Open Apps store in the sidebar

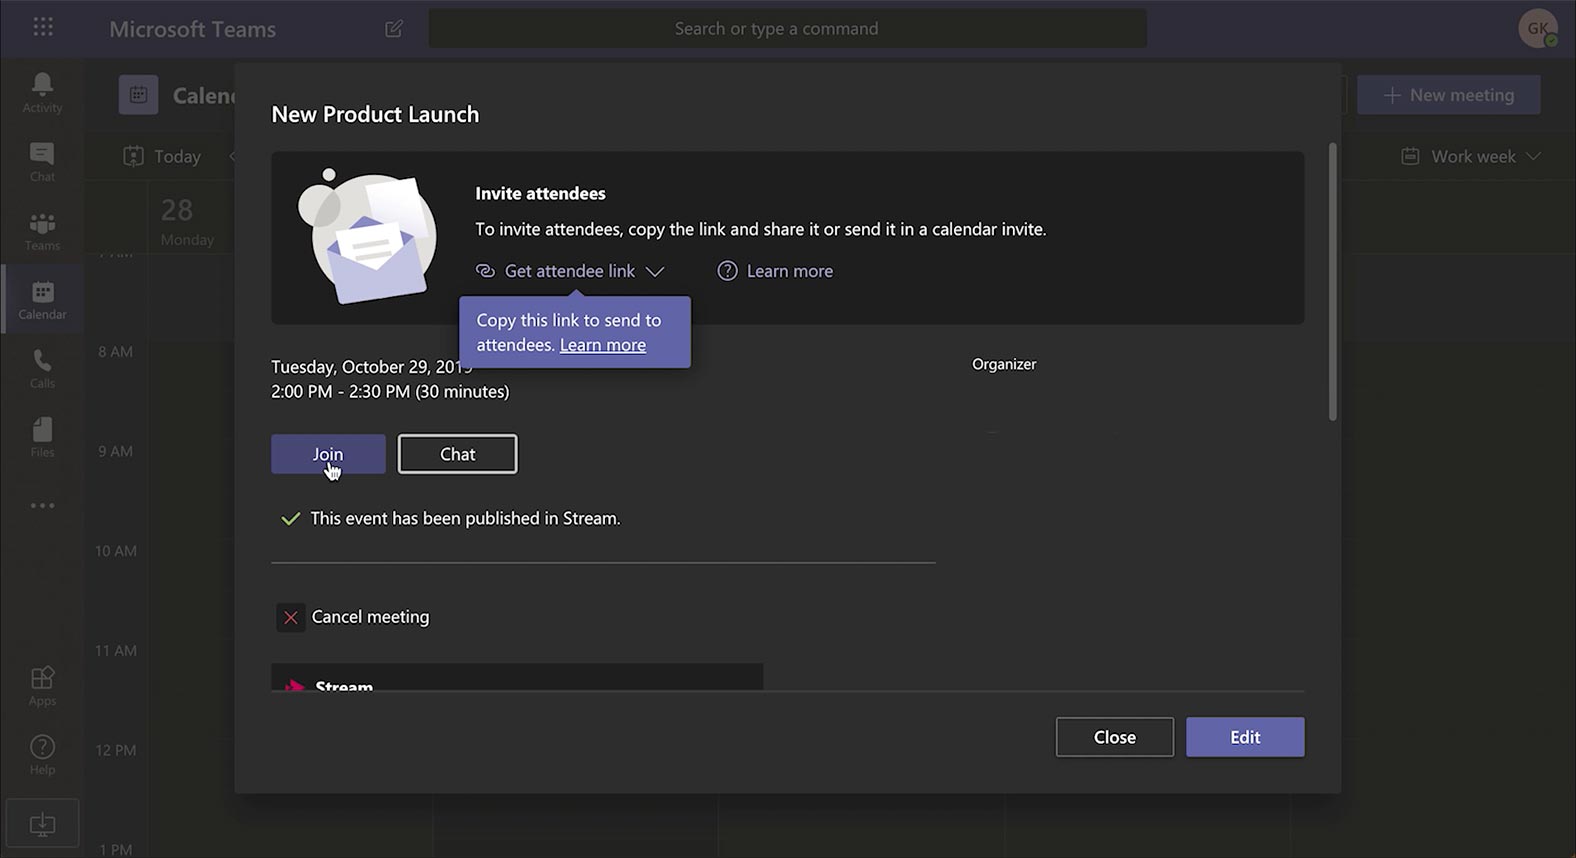click(42, 686)
